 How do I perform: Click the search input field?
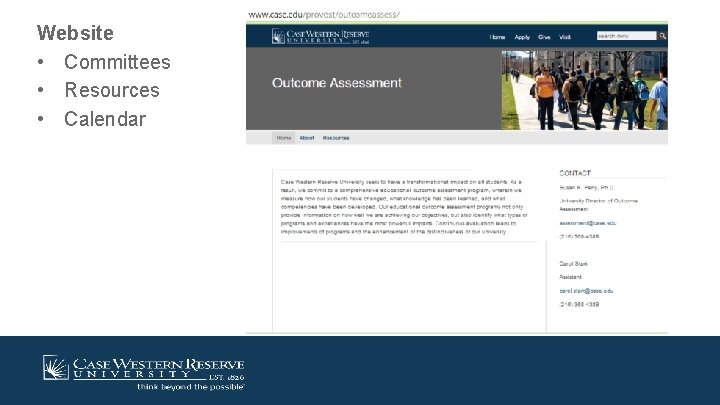click(x=626, y=36)
